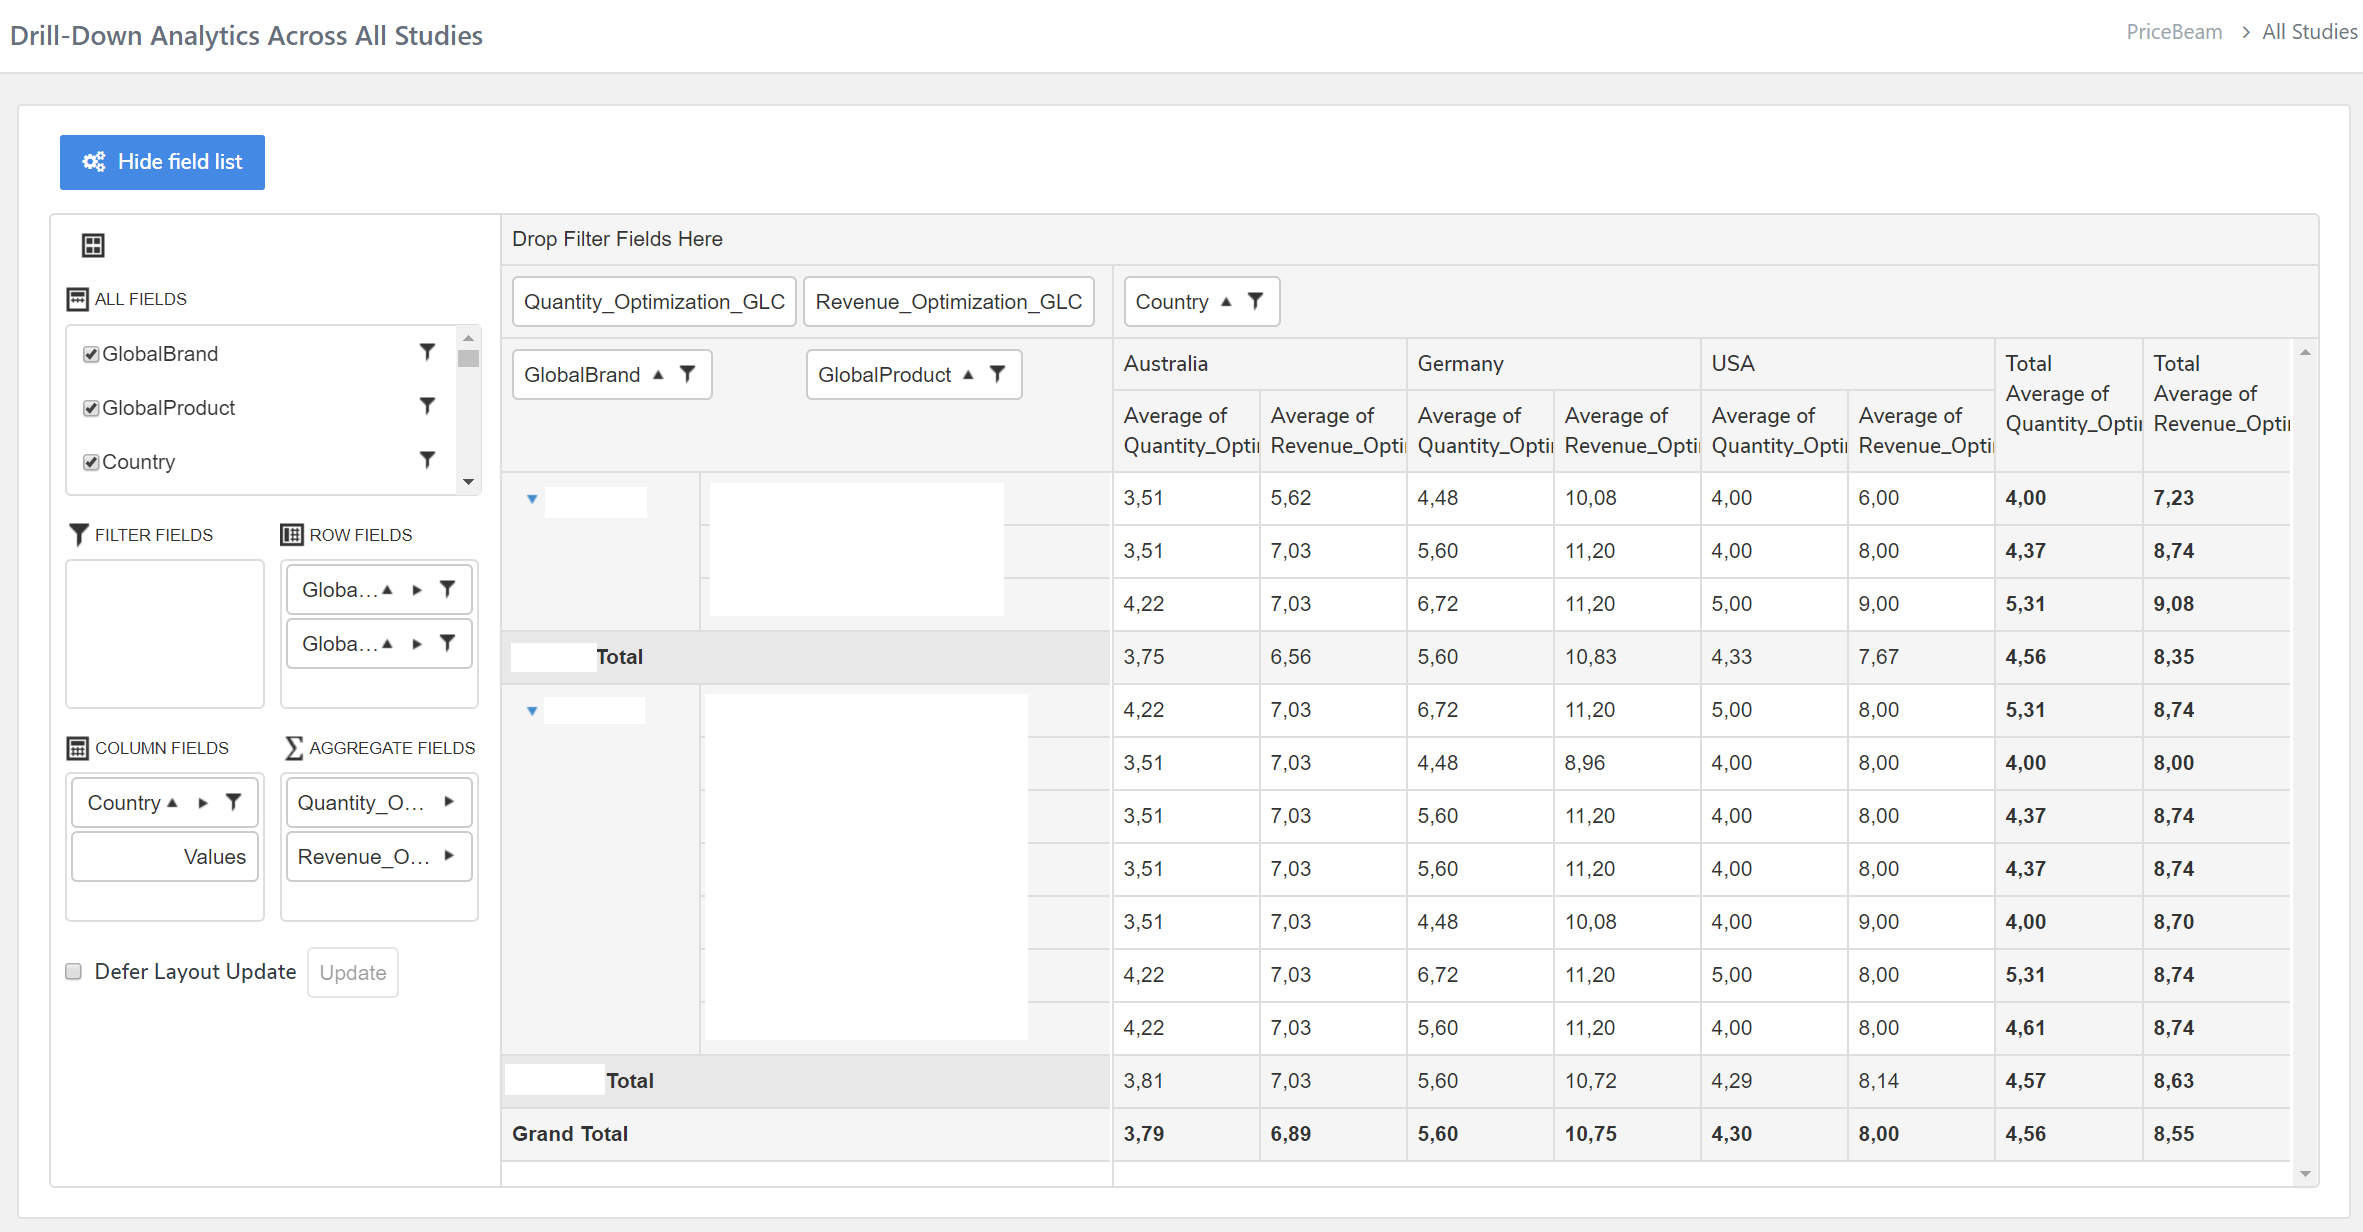Toggle the Country field checkbox
The width and height of the screenshot is (2363, 1232).
point(91,462)
